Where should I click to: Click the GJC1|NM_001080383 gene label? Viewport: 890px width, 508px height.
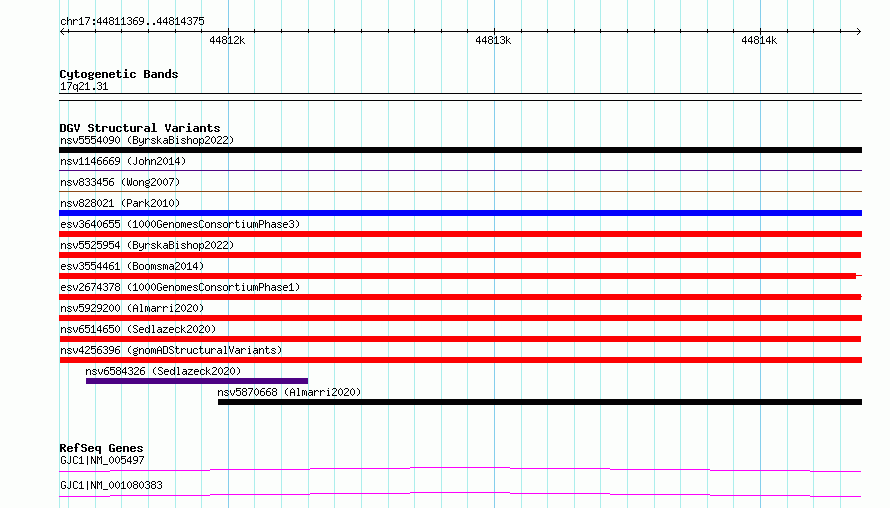coord(111,485)
